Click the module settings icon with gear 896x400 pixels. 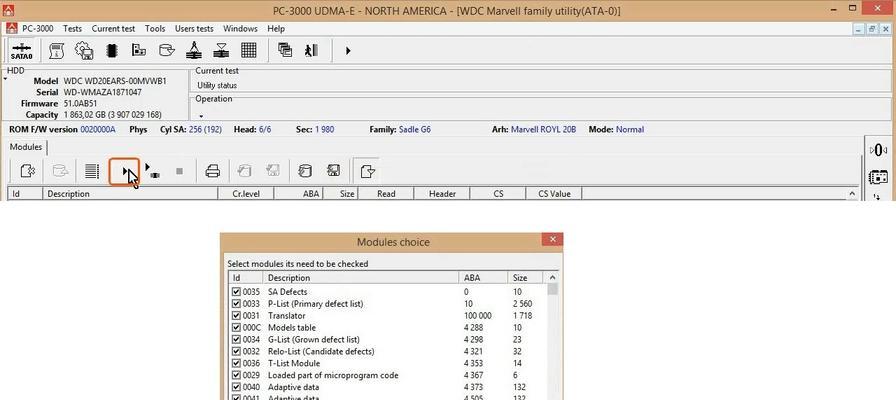click(27, 171)
